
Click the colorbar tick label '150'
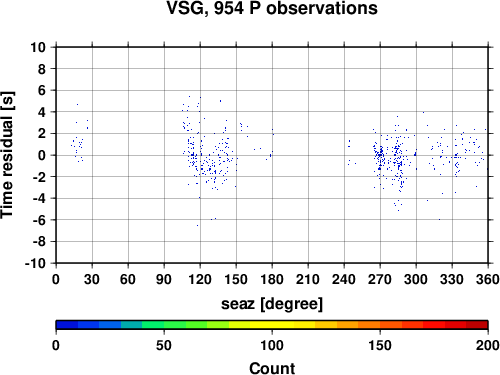[x=380, y=345]
